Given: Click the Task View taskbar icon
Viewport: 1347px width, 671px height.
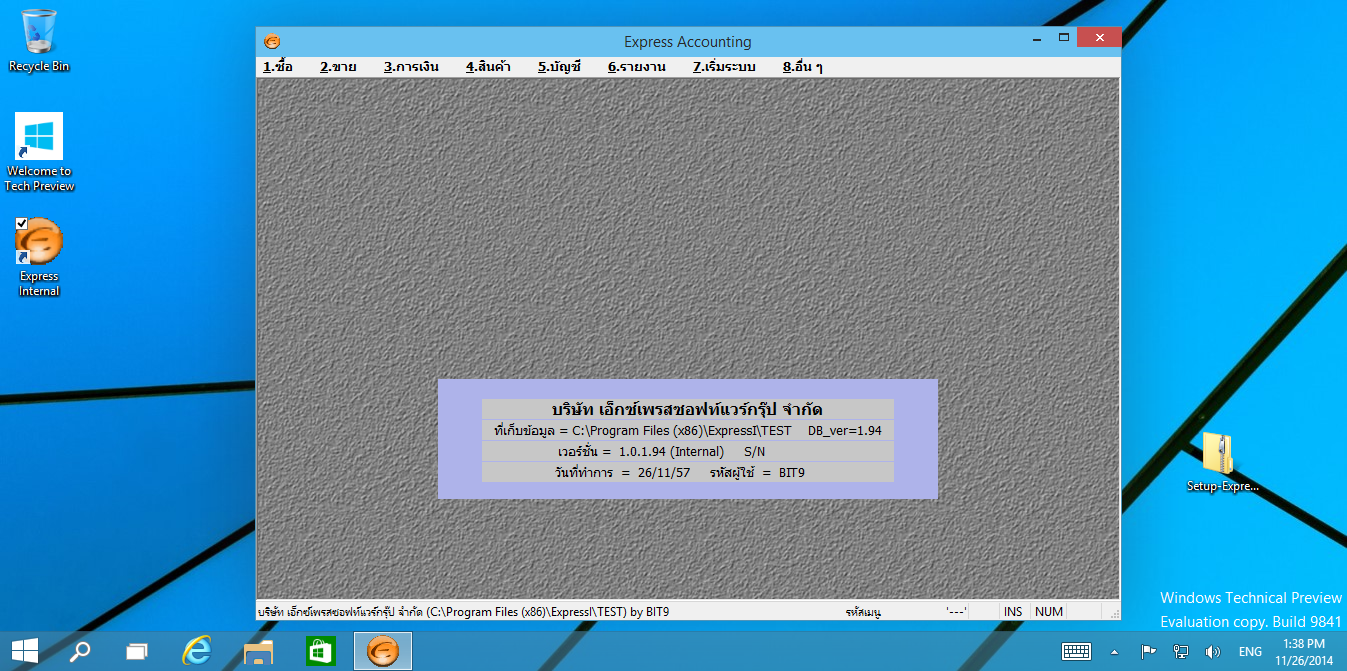Looking at the screenshot, I should pos(137,651).
